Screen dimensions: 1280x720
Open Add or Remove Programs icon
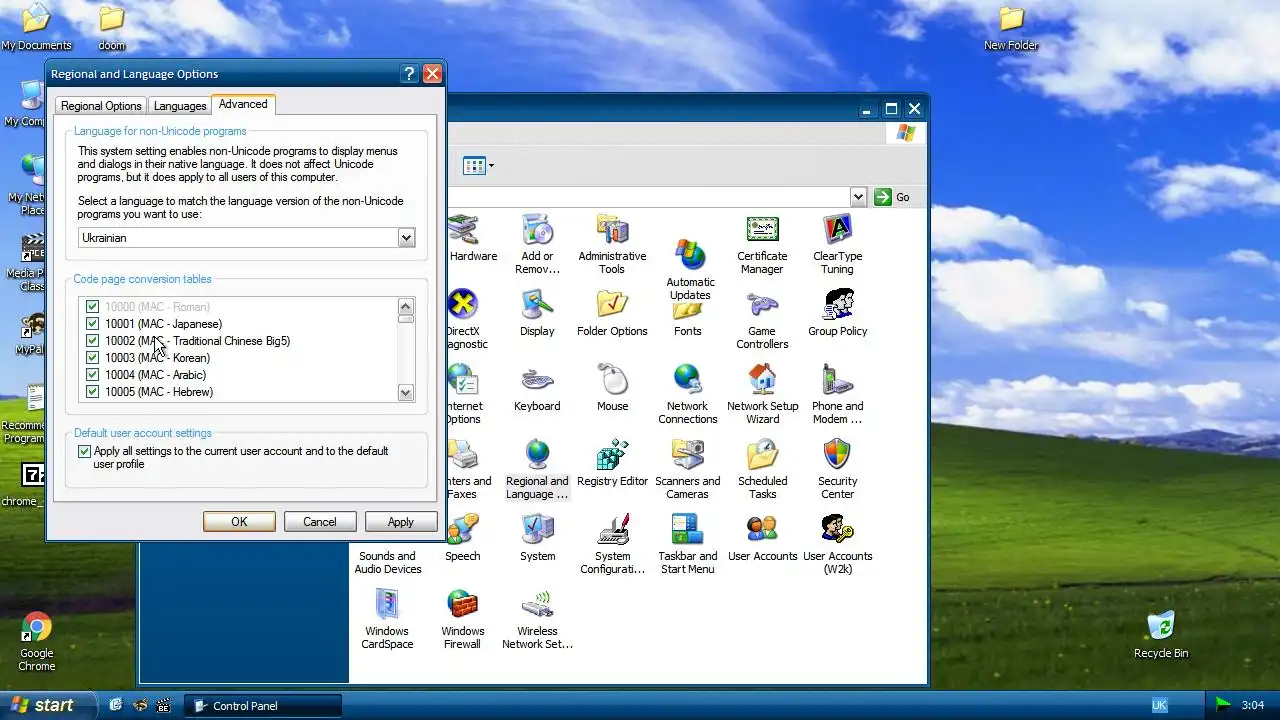[x=537, y=244]
